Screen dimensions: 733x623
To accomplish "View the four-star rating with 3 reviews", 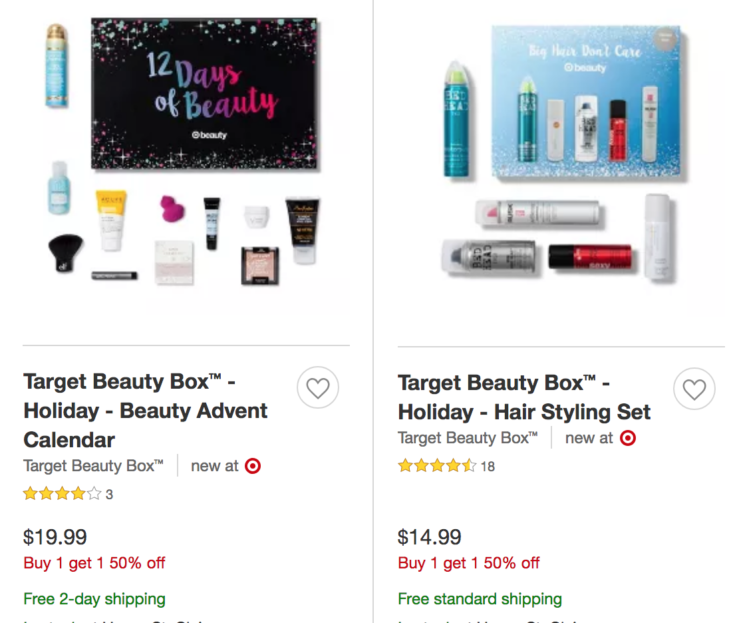I will coord(68,494).
